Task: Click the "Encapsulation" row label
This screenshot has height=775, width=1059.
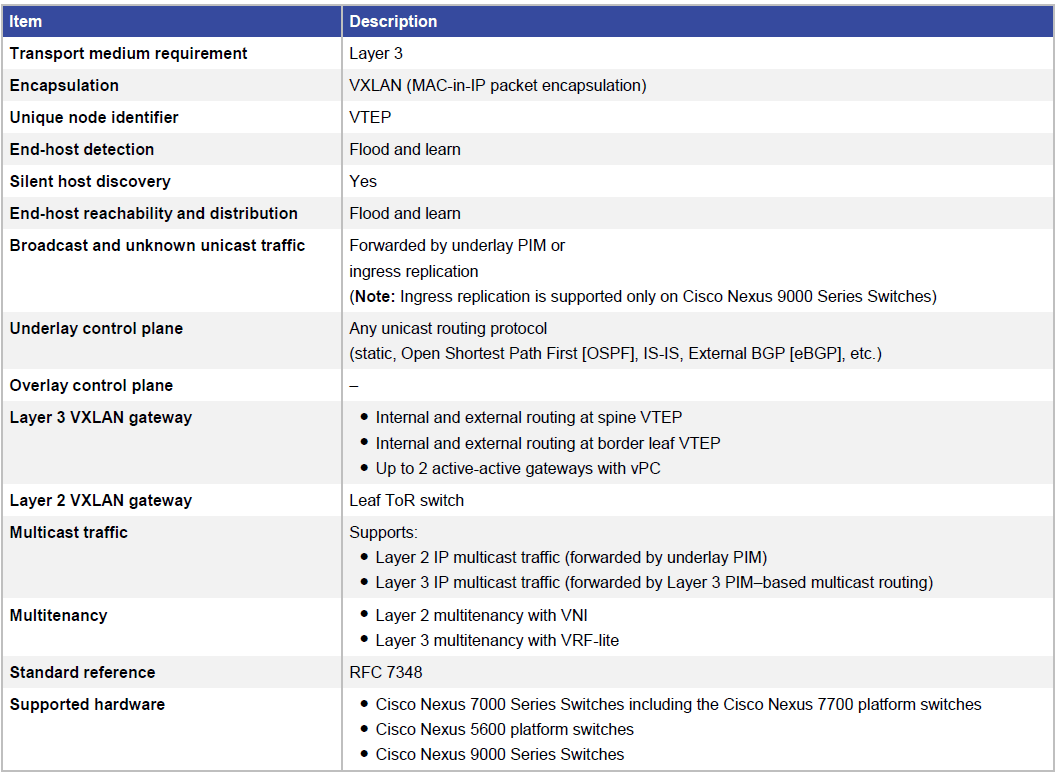Action: tap(64, 85)
